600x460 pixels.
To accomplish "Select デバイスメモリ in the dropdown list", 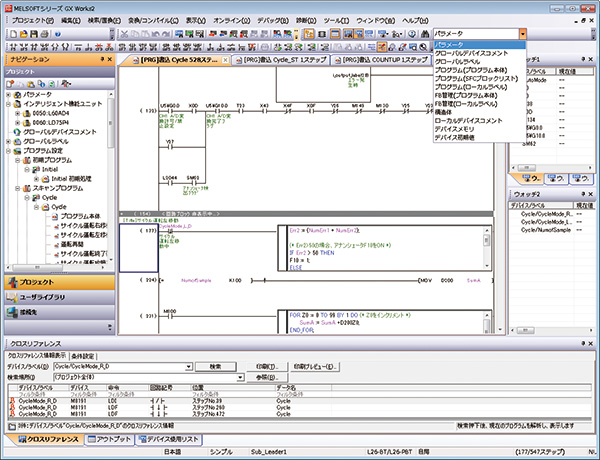I will coord(454,129).
